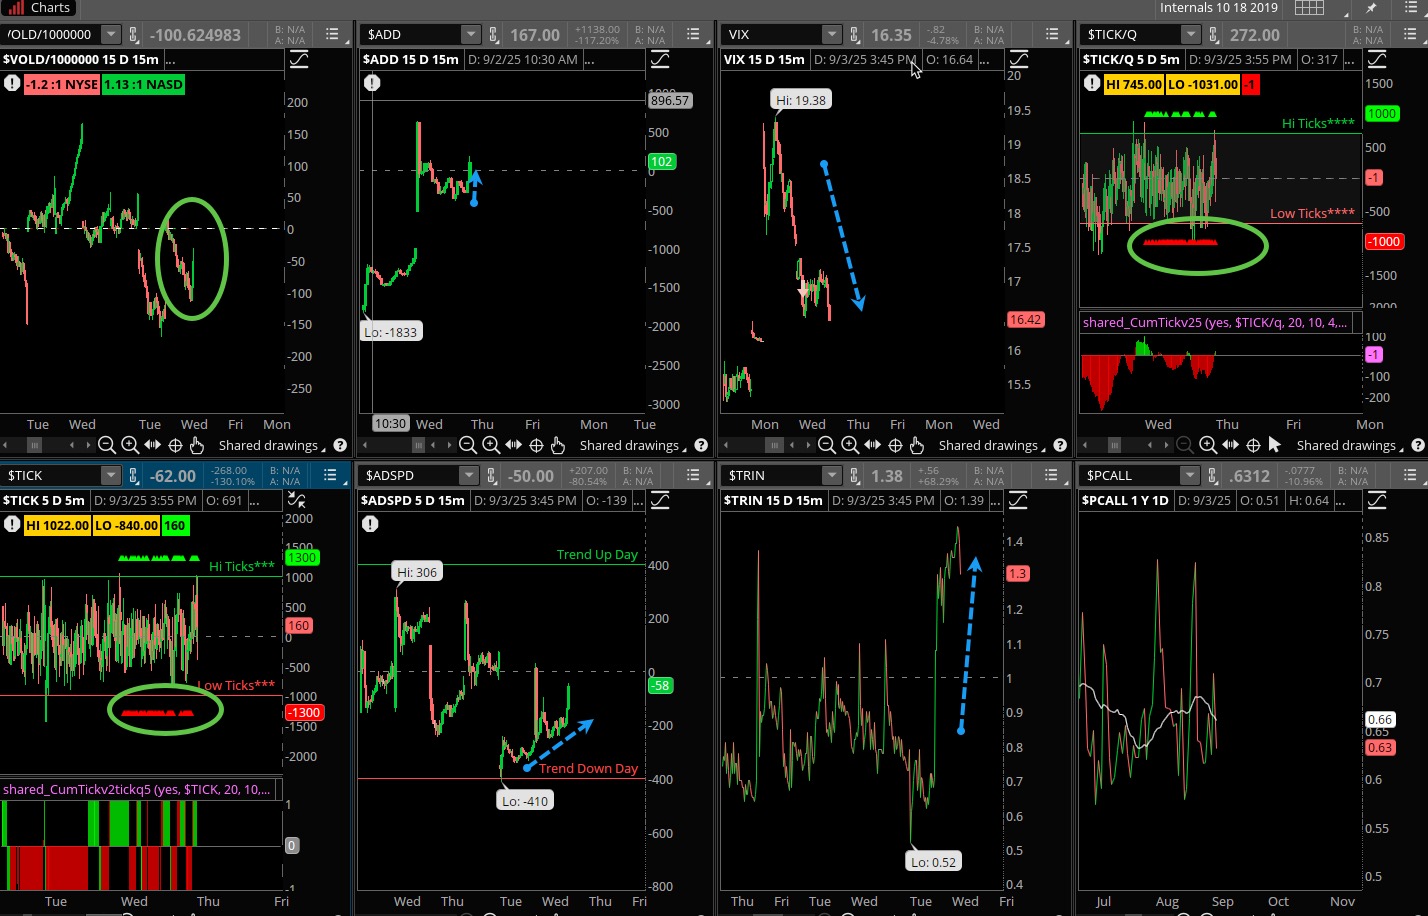Click crosshair pan tool under VIX chart
The image size is (1428, 916).
[x=895, y=445]
